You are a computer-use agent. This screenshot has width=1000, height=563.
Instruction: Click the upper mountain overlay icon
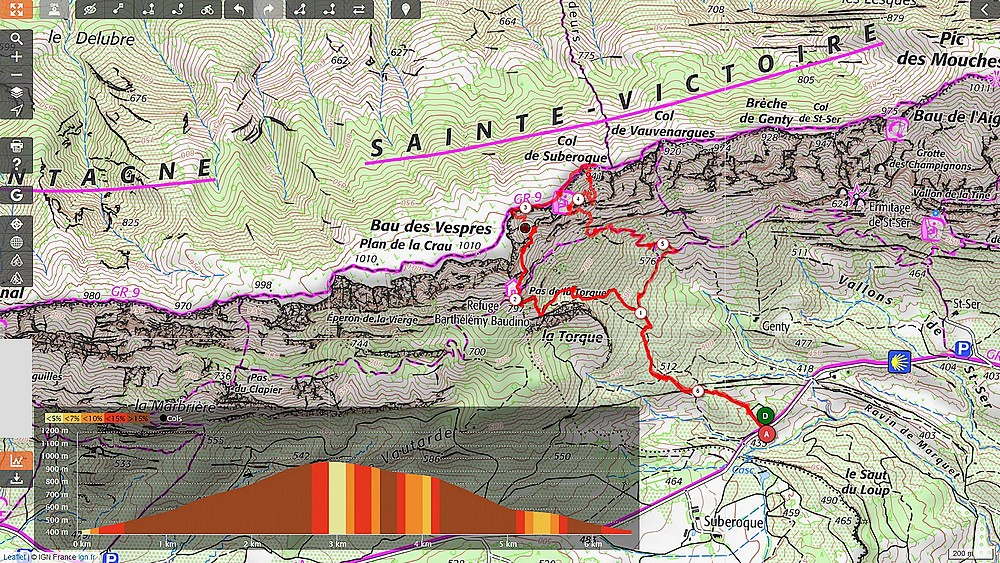[16, 260]
